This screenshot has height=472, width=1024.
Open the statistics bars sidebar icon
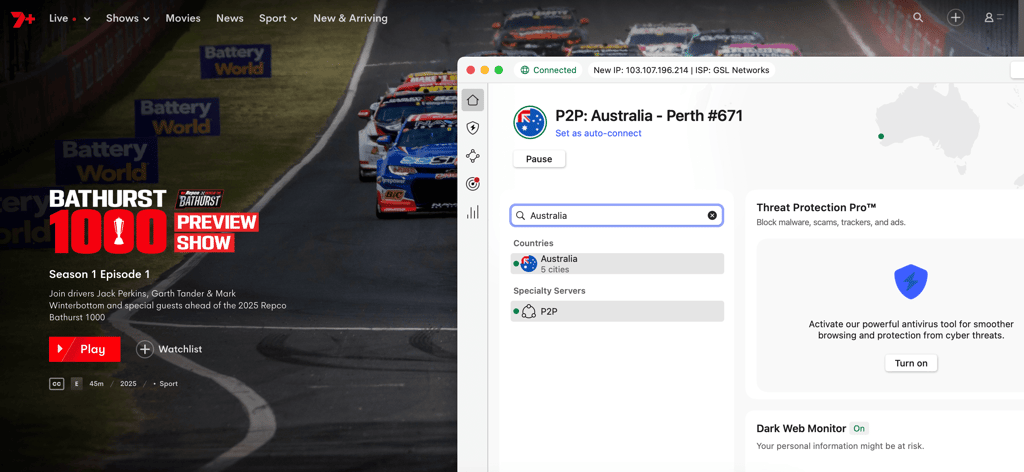point(473,212)
